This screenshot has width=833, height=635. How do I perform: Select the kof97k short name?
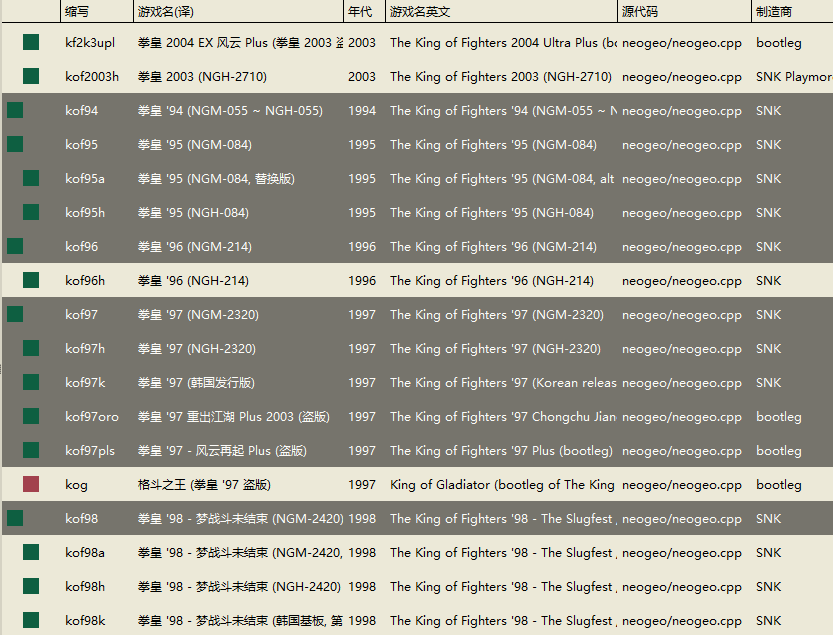click(x=85, y=383)
